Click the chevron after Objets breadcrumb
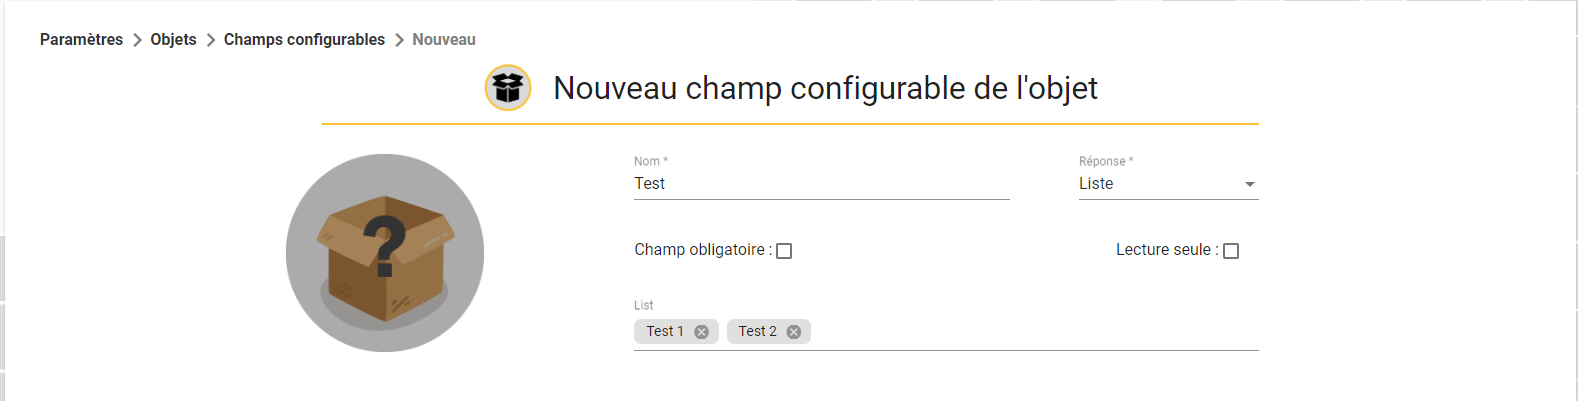Viewport: 1578px width, 401px height. 210,40
